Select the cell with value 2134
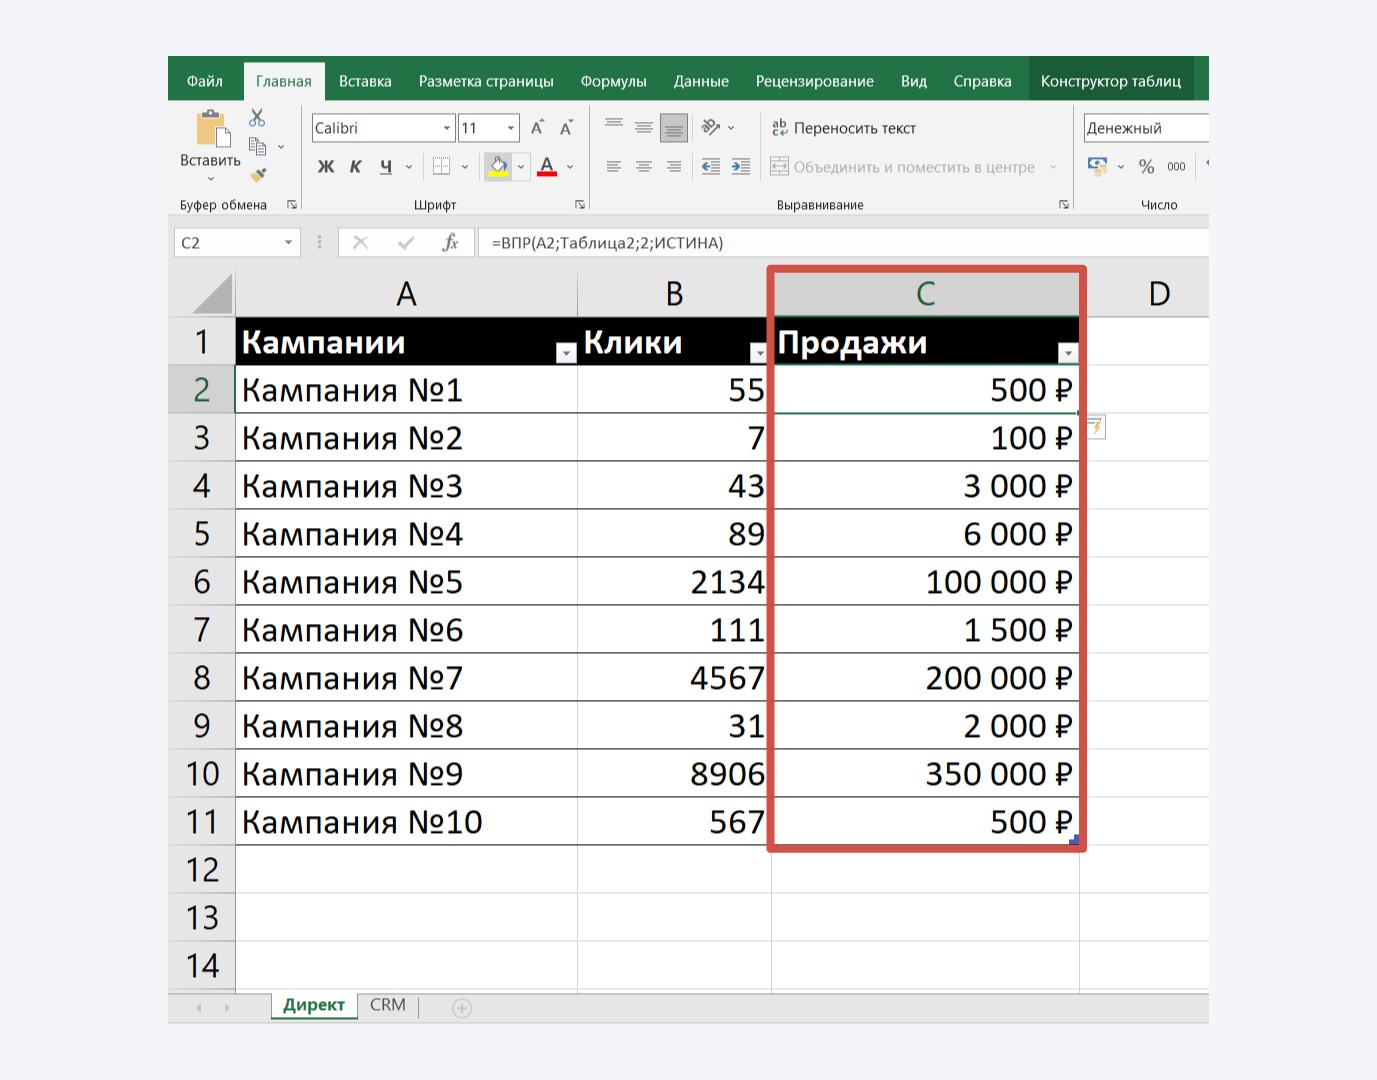This screenshot has height=1080, width=1377. click(x=674, y=582)
